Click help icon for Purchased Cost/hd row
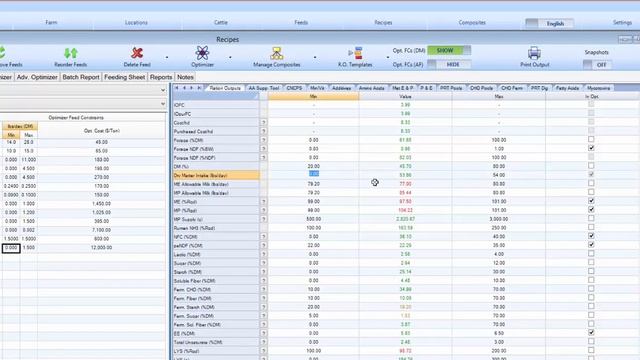This screenshot has width=640, height=360. [x=264, y=131]
